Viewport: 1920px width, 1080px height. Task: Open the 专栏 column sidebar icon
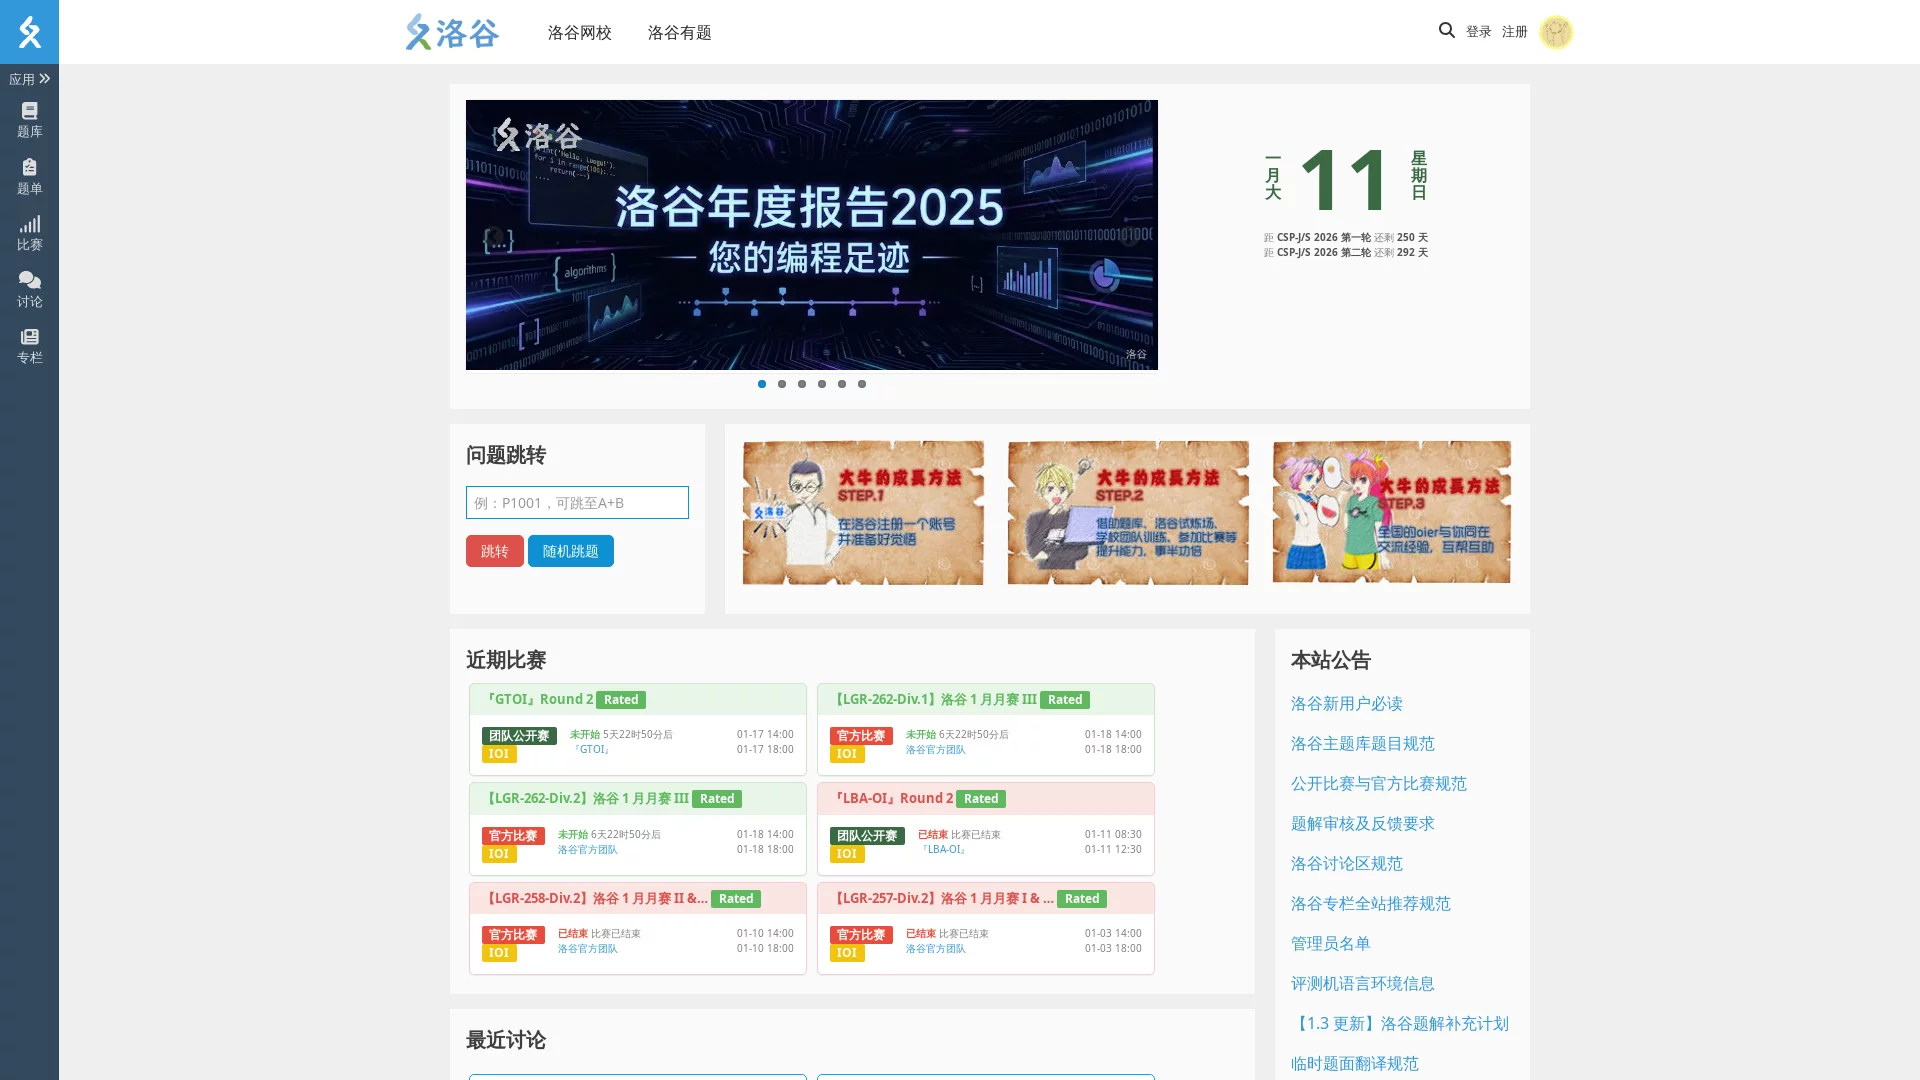pos(29,346)
